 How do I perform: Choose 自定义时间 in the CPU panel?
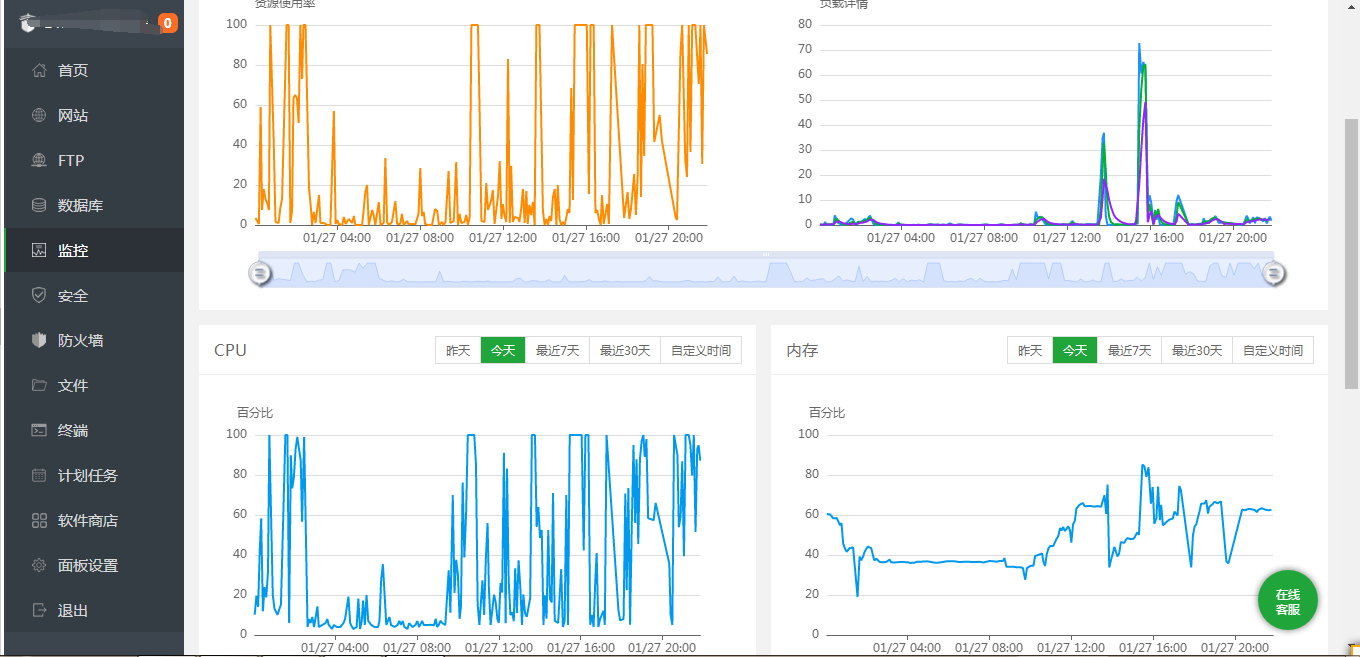pos(701,351)
